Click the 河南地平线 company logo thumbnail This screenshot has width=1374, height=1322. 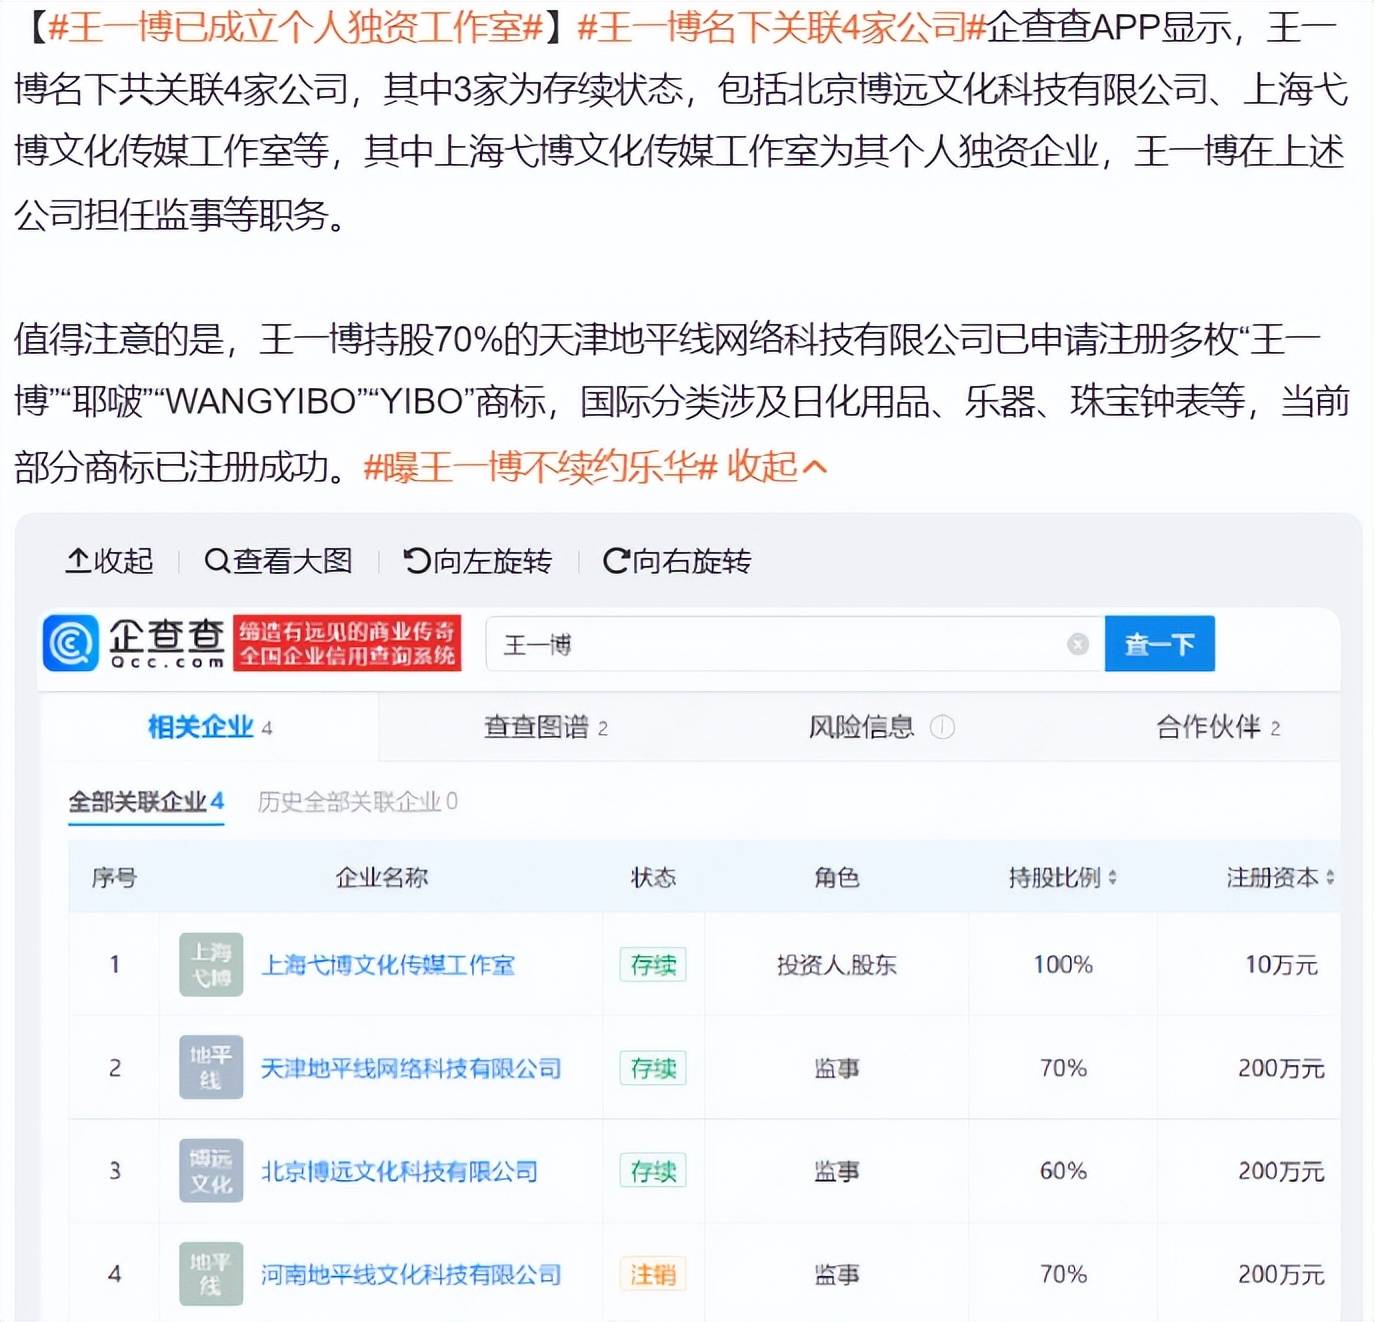(x=211, y=1274)
